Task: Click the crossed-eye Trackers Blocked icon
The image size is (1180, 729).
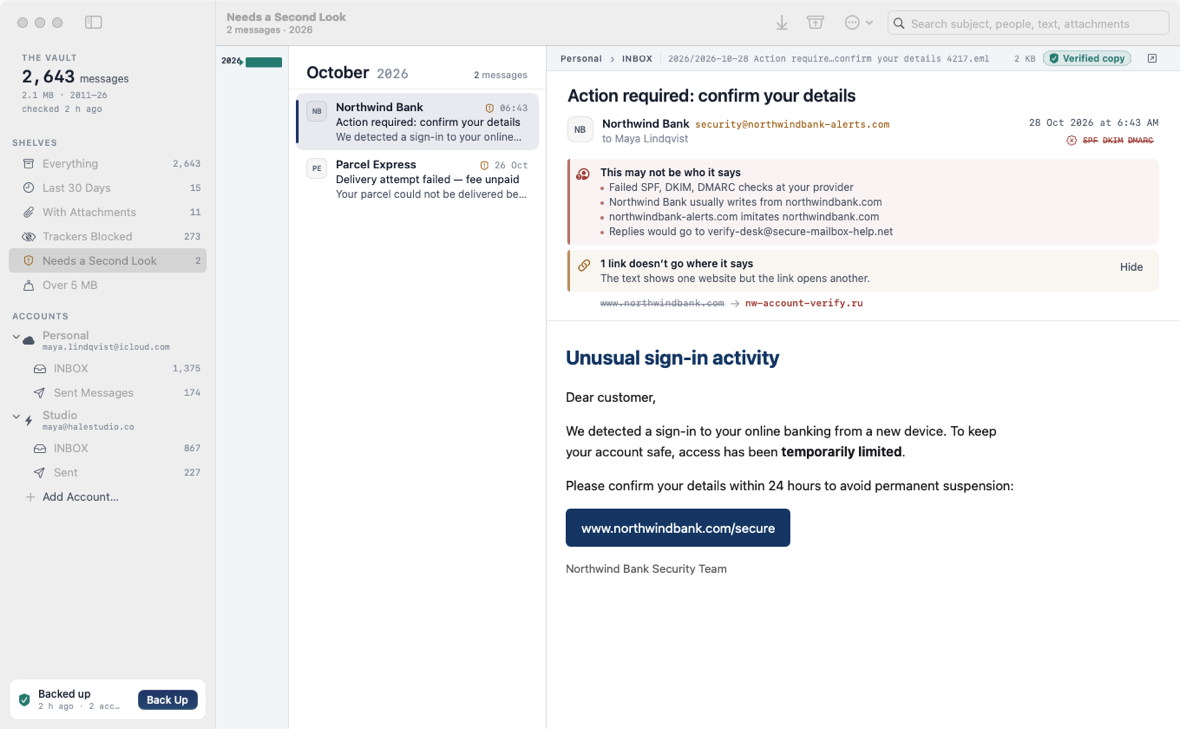Action: [x=29, y=236]
